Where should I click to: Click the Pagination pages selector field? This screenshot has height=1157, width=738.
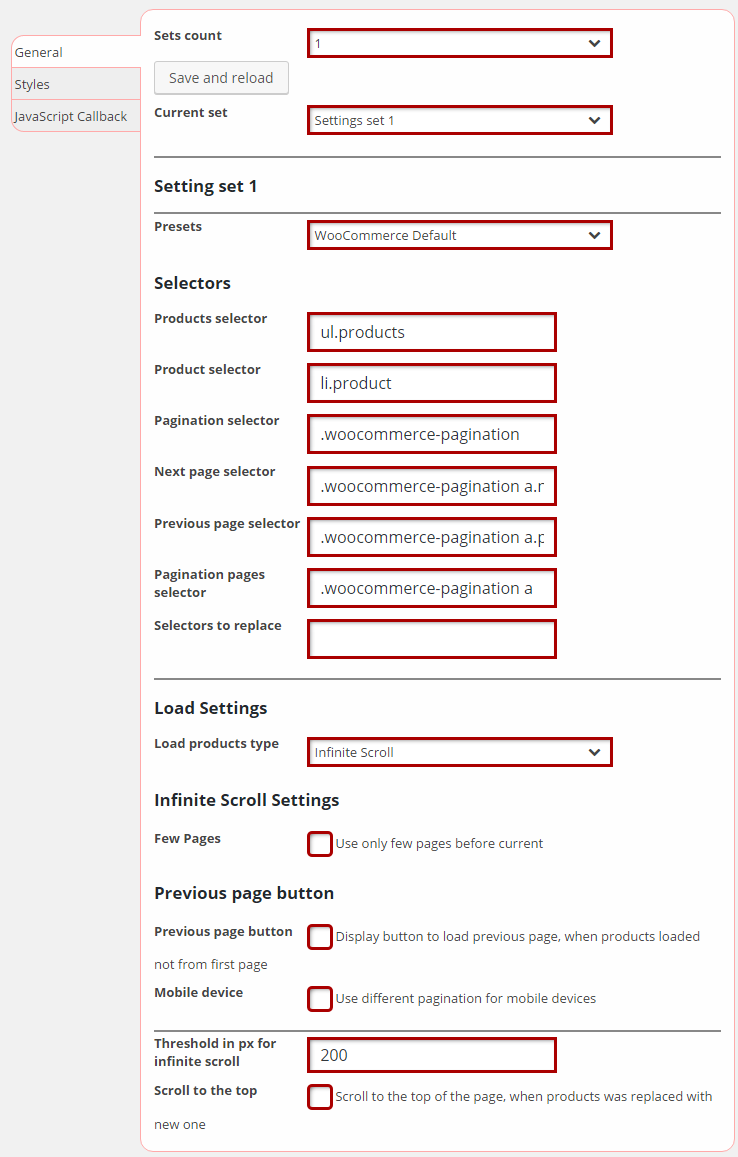click(431, 588)
